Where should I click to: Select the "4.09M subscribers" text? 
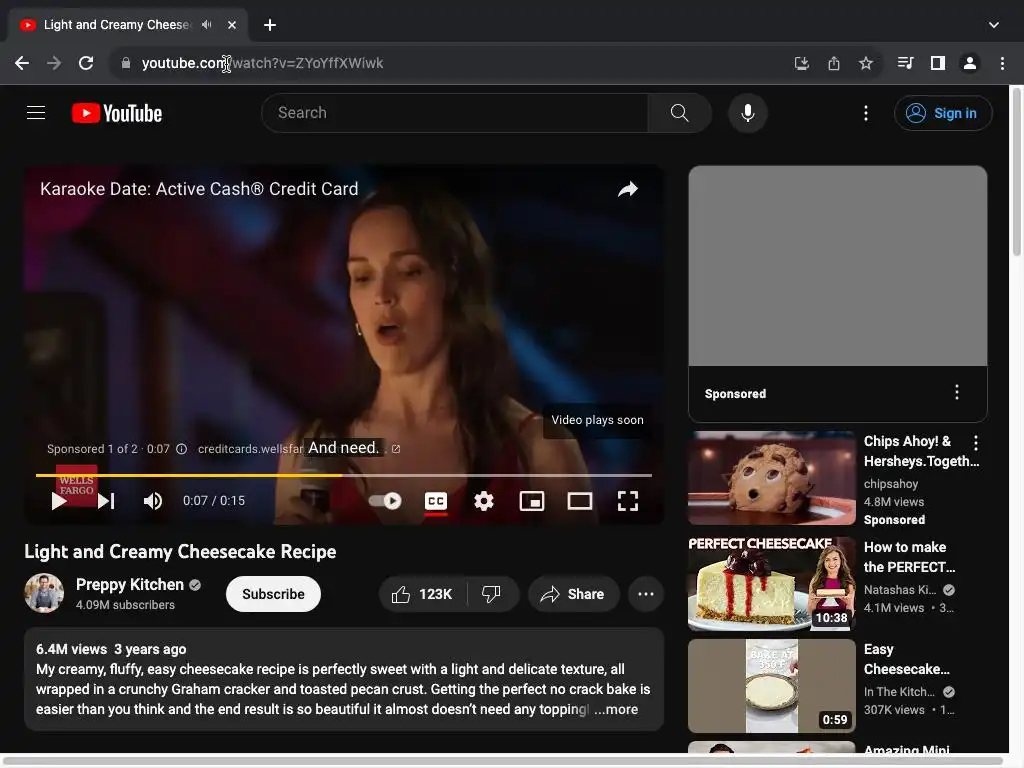point(125,605)
